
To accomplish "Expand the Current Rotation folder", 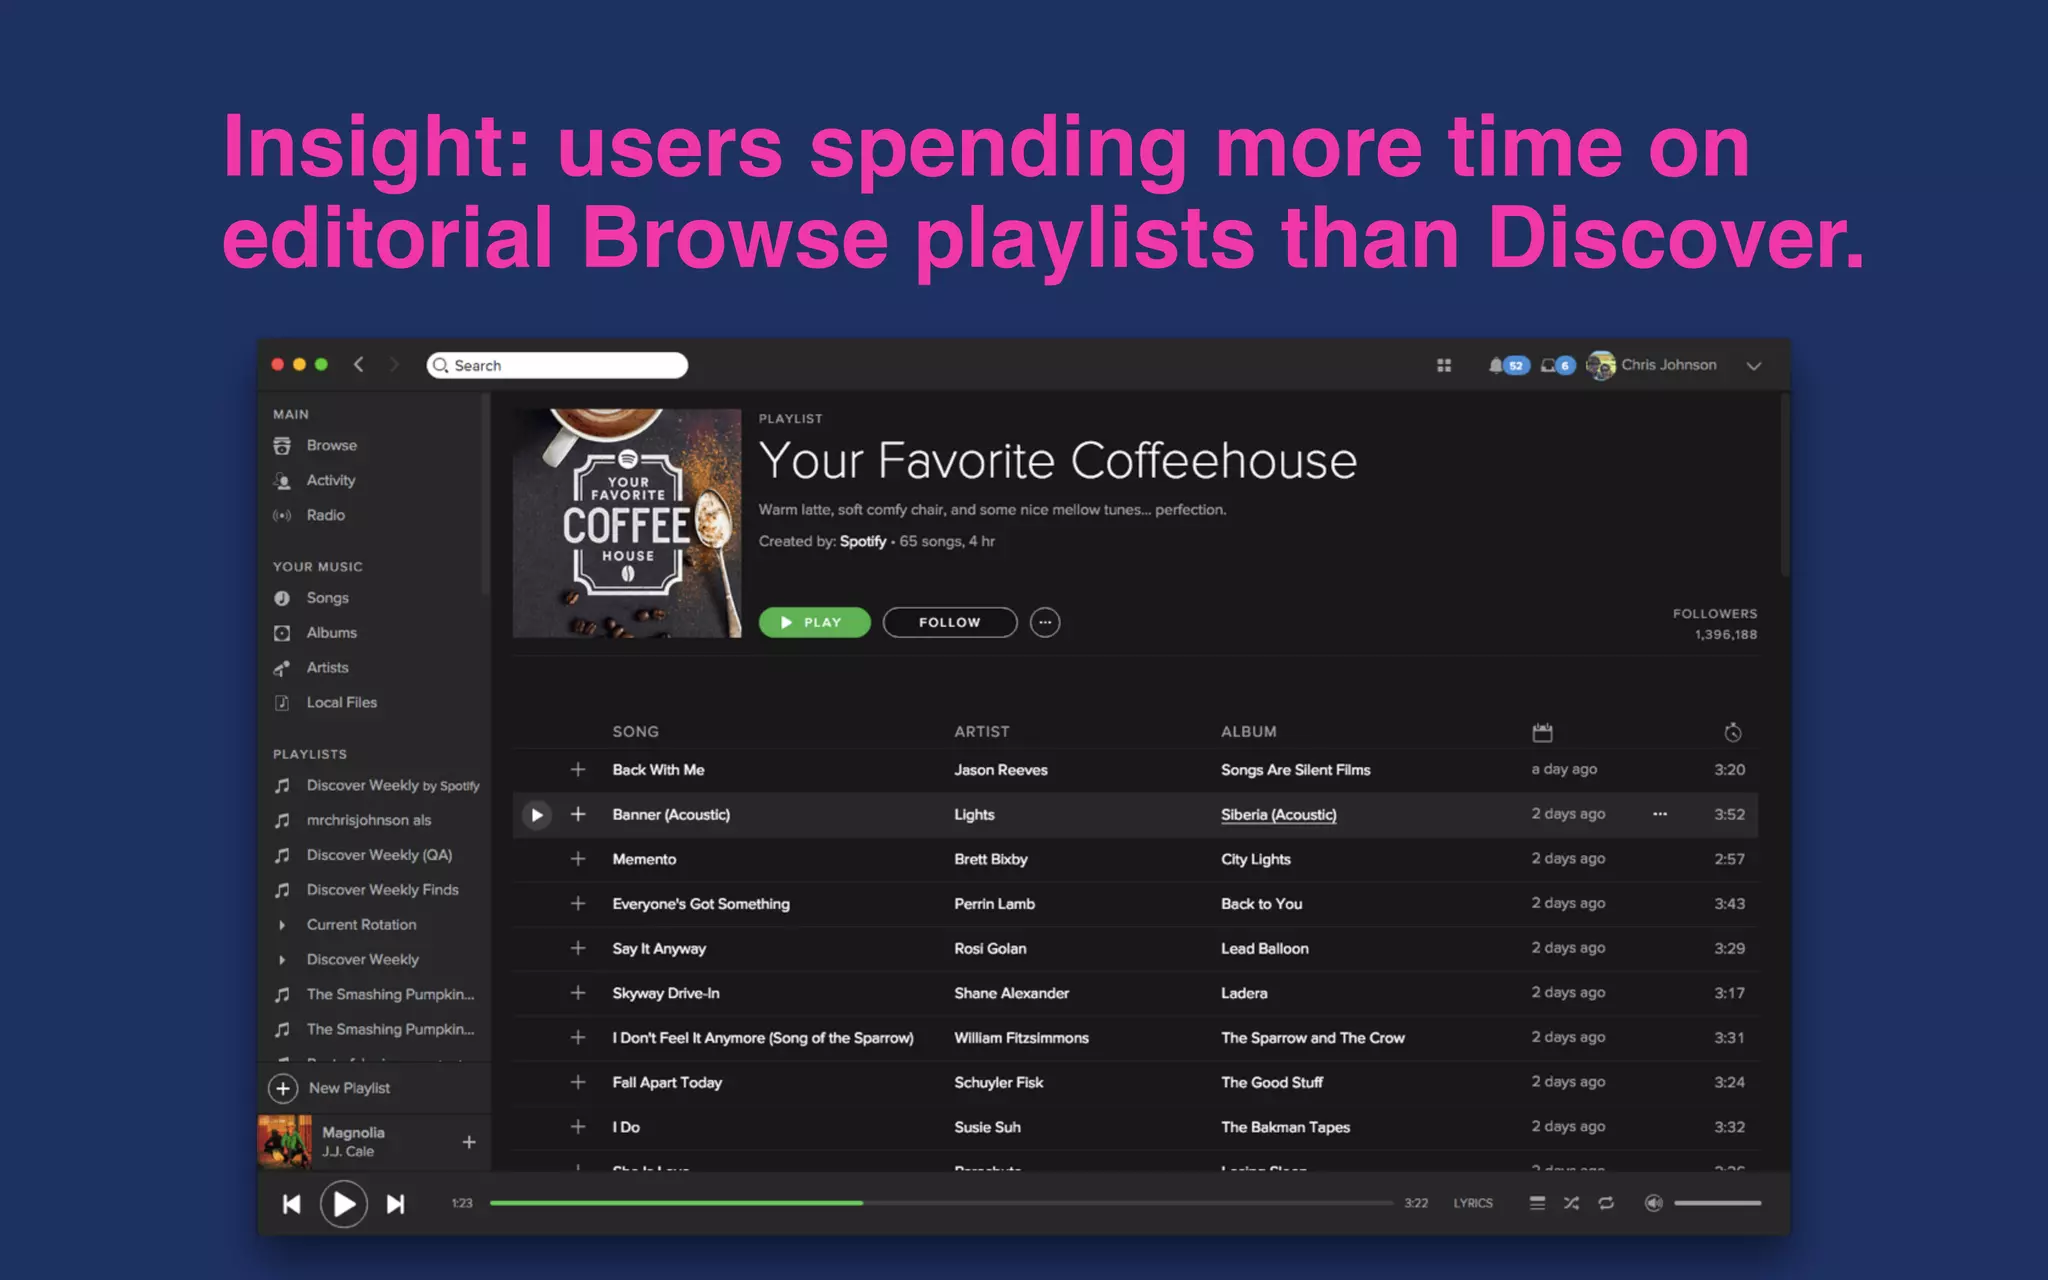I will tap(282, 925).
